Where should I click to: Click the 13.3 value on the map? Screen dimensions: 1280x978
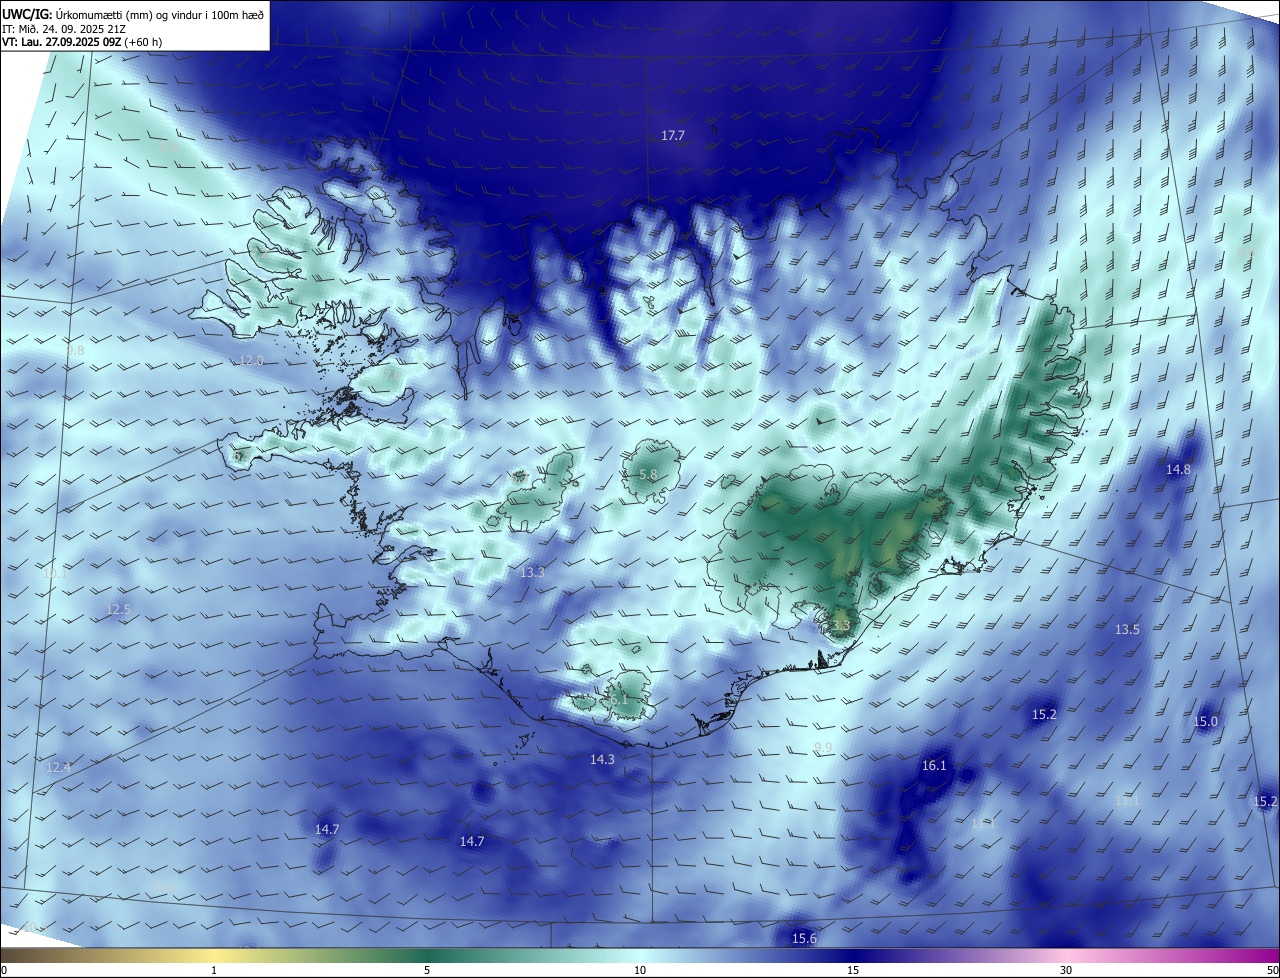click(x=532, y=573)
